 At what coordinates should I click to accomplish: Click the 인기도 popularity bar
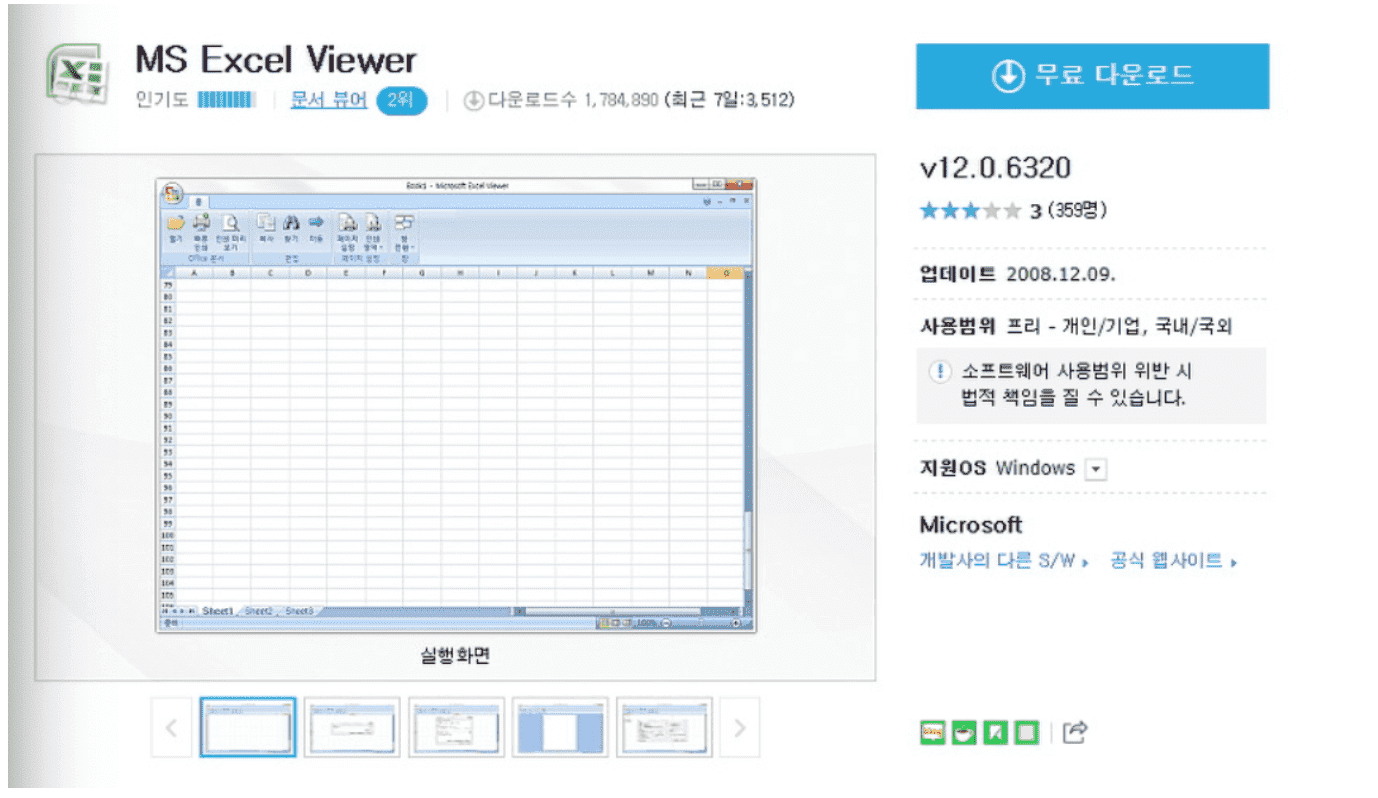[x=226, y=100]
